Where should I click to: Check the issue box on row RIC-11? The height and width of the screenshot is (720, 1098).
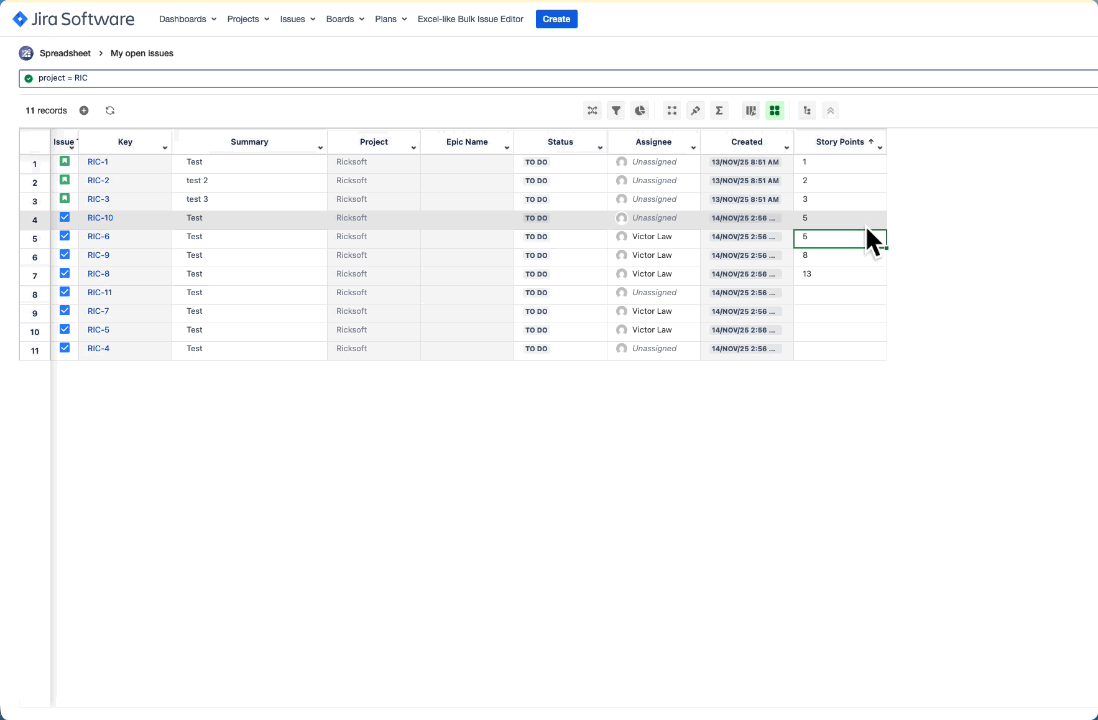point(64,292)
